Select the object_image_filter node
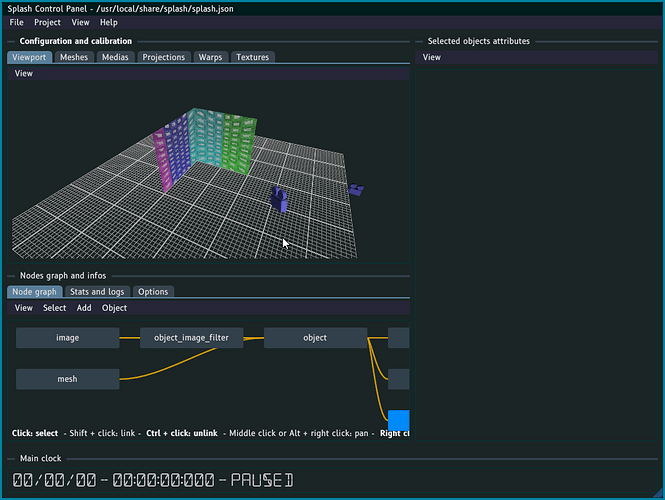The image size is (665, 500). pos(191,338)
